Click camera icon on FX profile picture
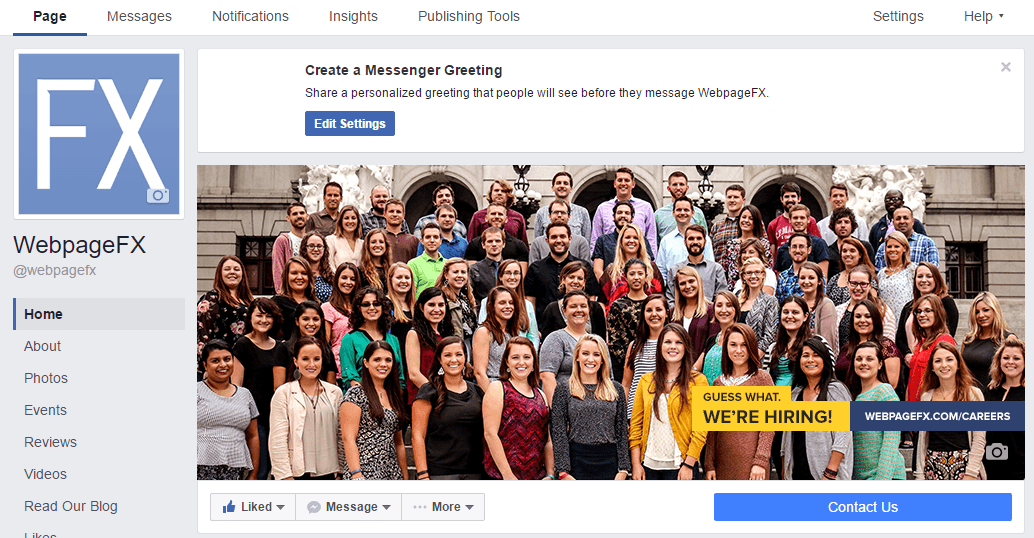Screen dimensions: 1034x538 pos(158,195)
